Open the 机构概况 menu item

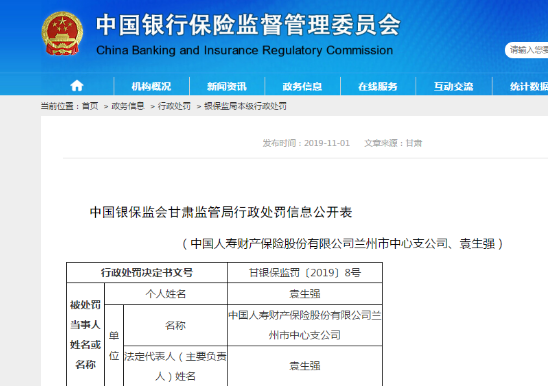tap(151, 86)
